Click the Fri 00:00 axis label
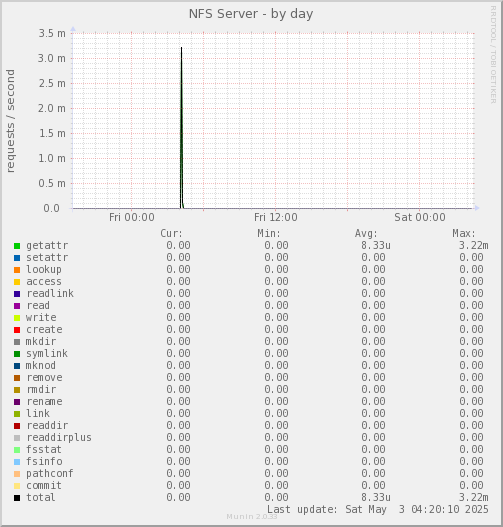The height and width of the screenshot is (527, 503). 132,217
